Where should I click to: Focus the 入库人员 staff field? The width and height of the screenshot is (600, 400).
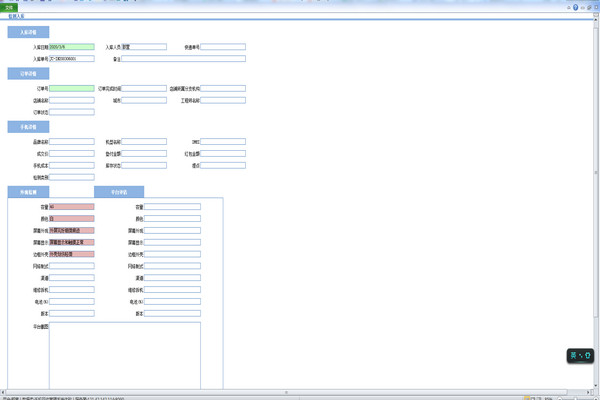tap(144, 47)
